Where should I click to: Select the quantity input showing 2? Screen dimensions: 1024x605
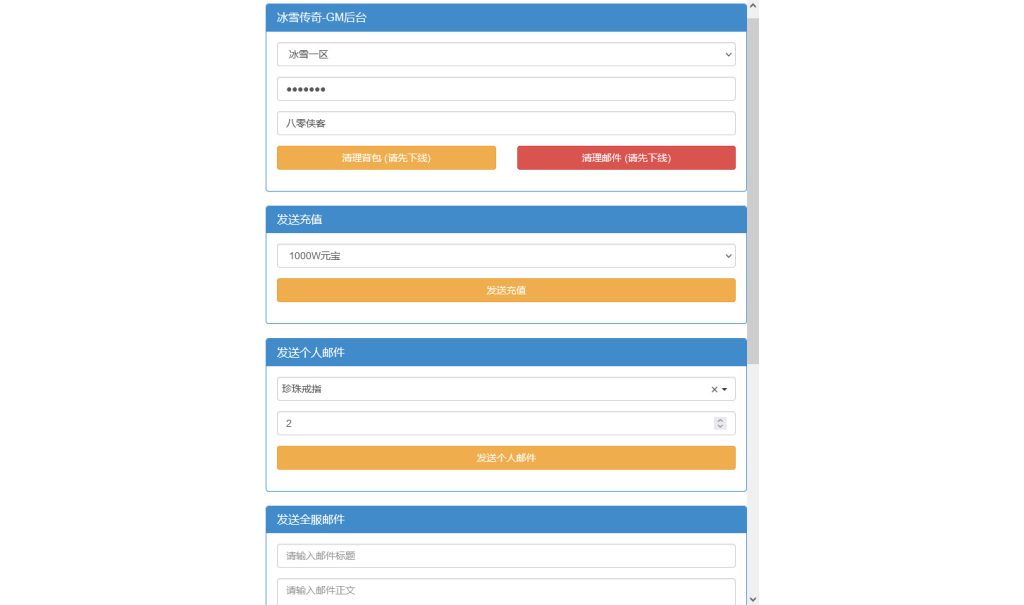coord(490,422)
